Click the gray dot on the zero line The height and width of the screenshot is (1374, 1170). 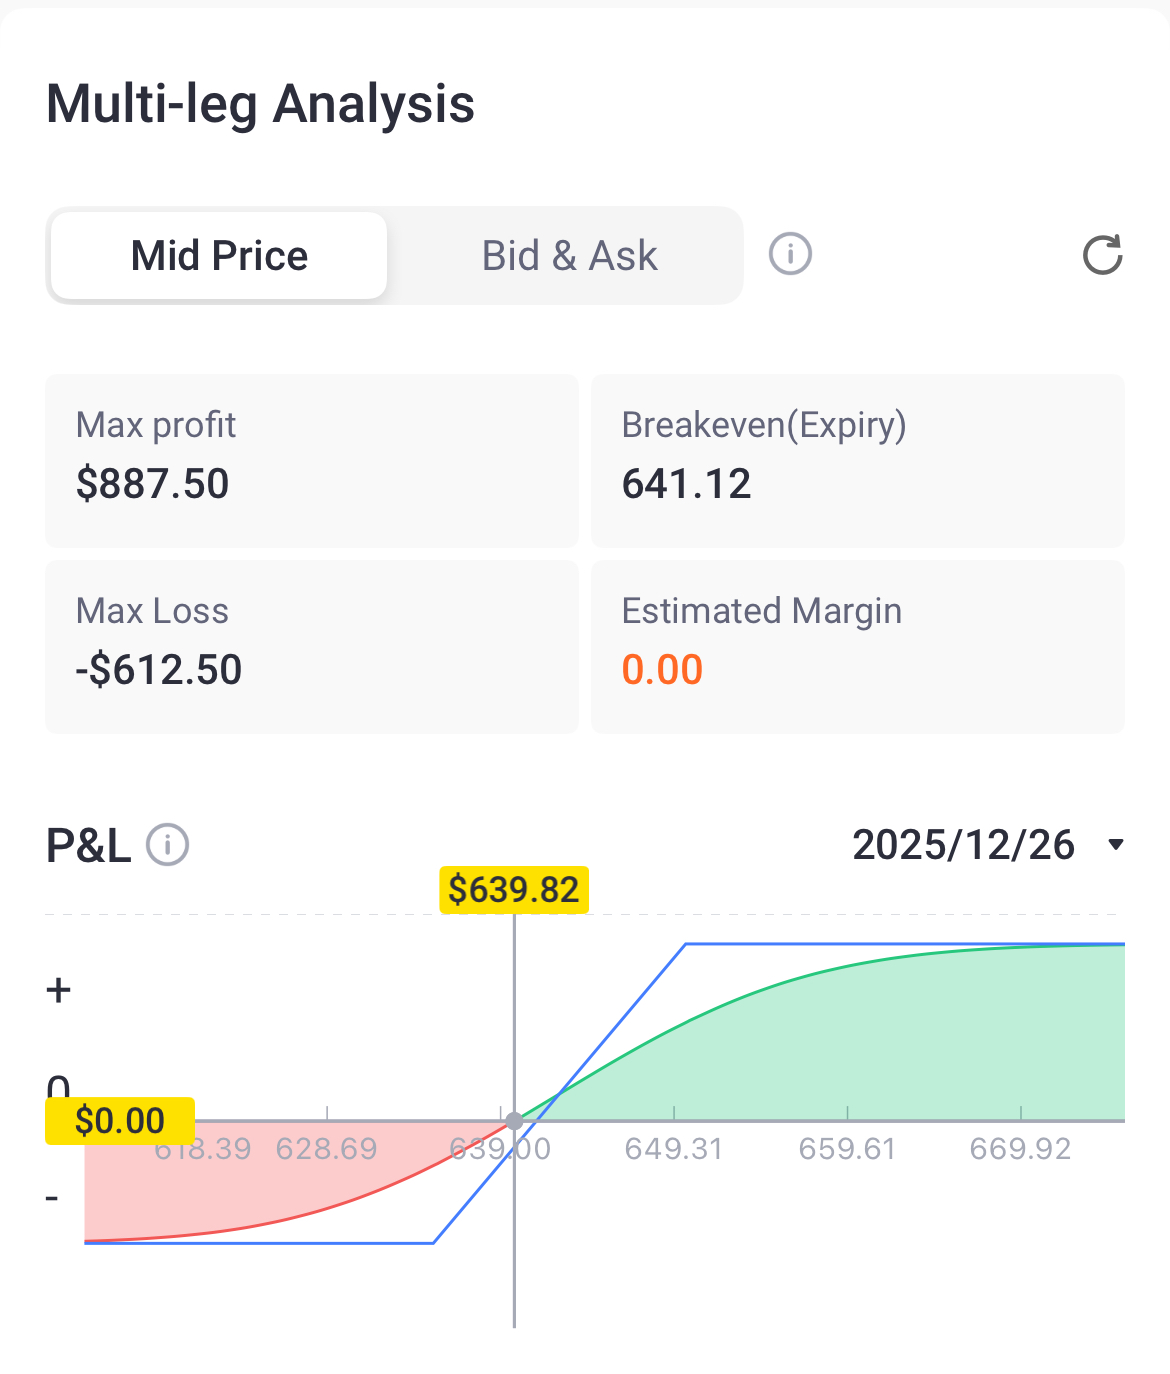514,1121
